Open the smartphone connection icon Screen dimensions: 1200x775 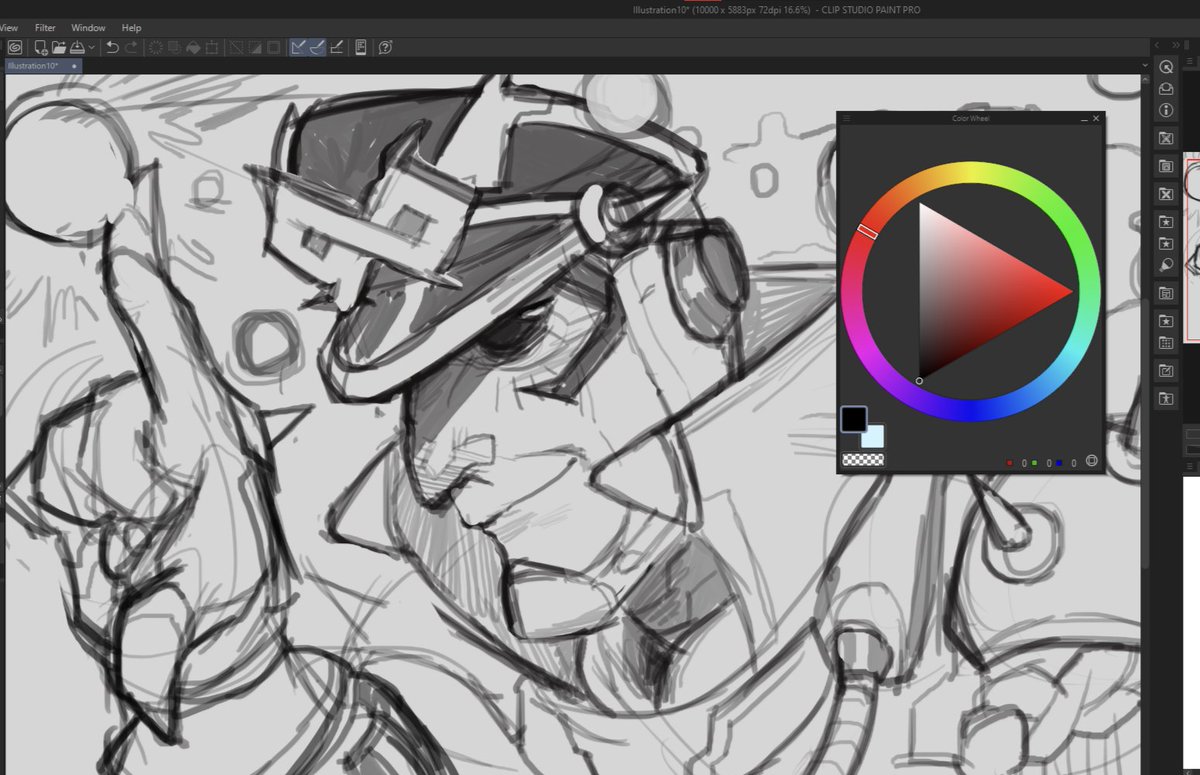[x=361, y=47]
